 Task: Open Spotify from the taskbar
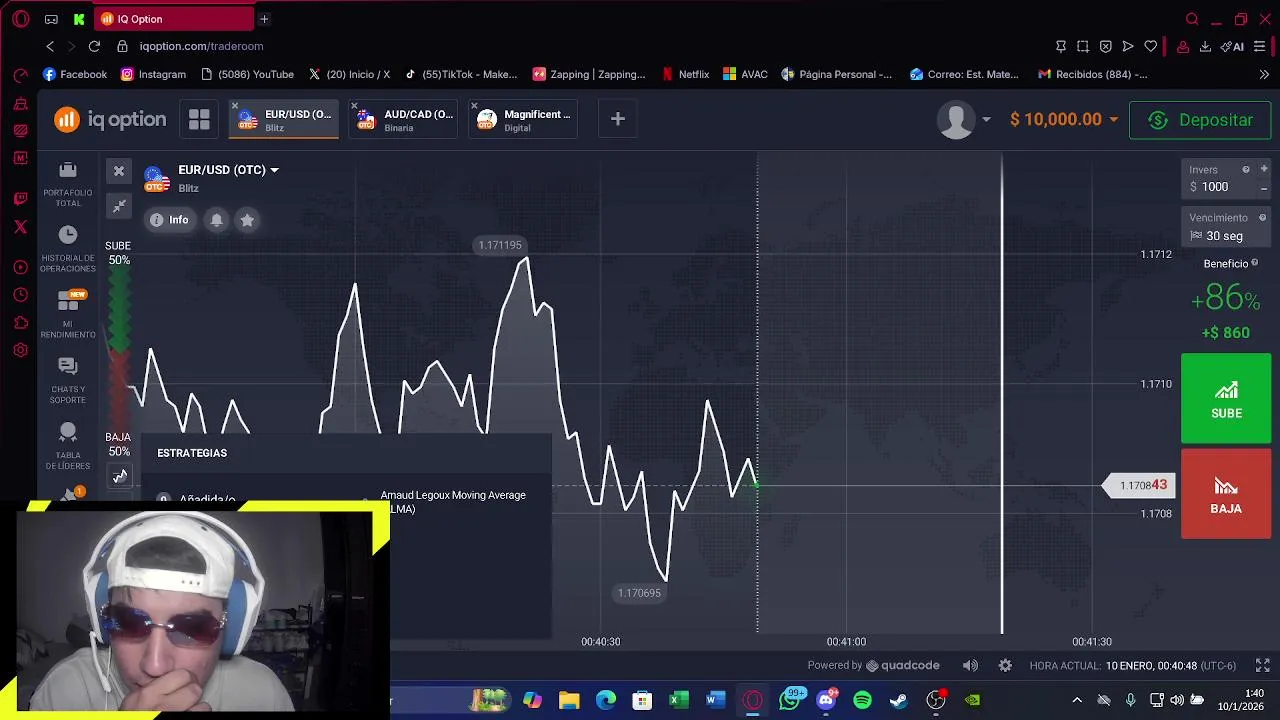(x=862, y=700)
